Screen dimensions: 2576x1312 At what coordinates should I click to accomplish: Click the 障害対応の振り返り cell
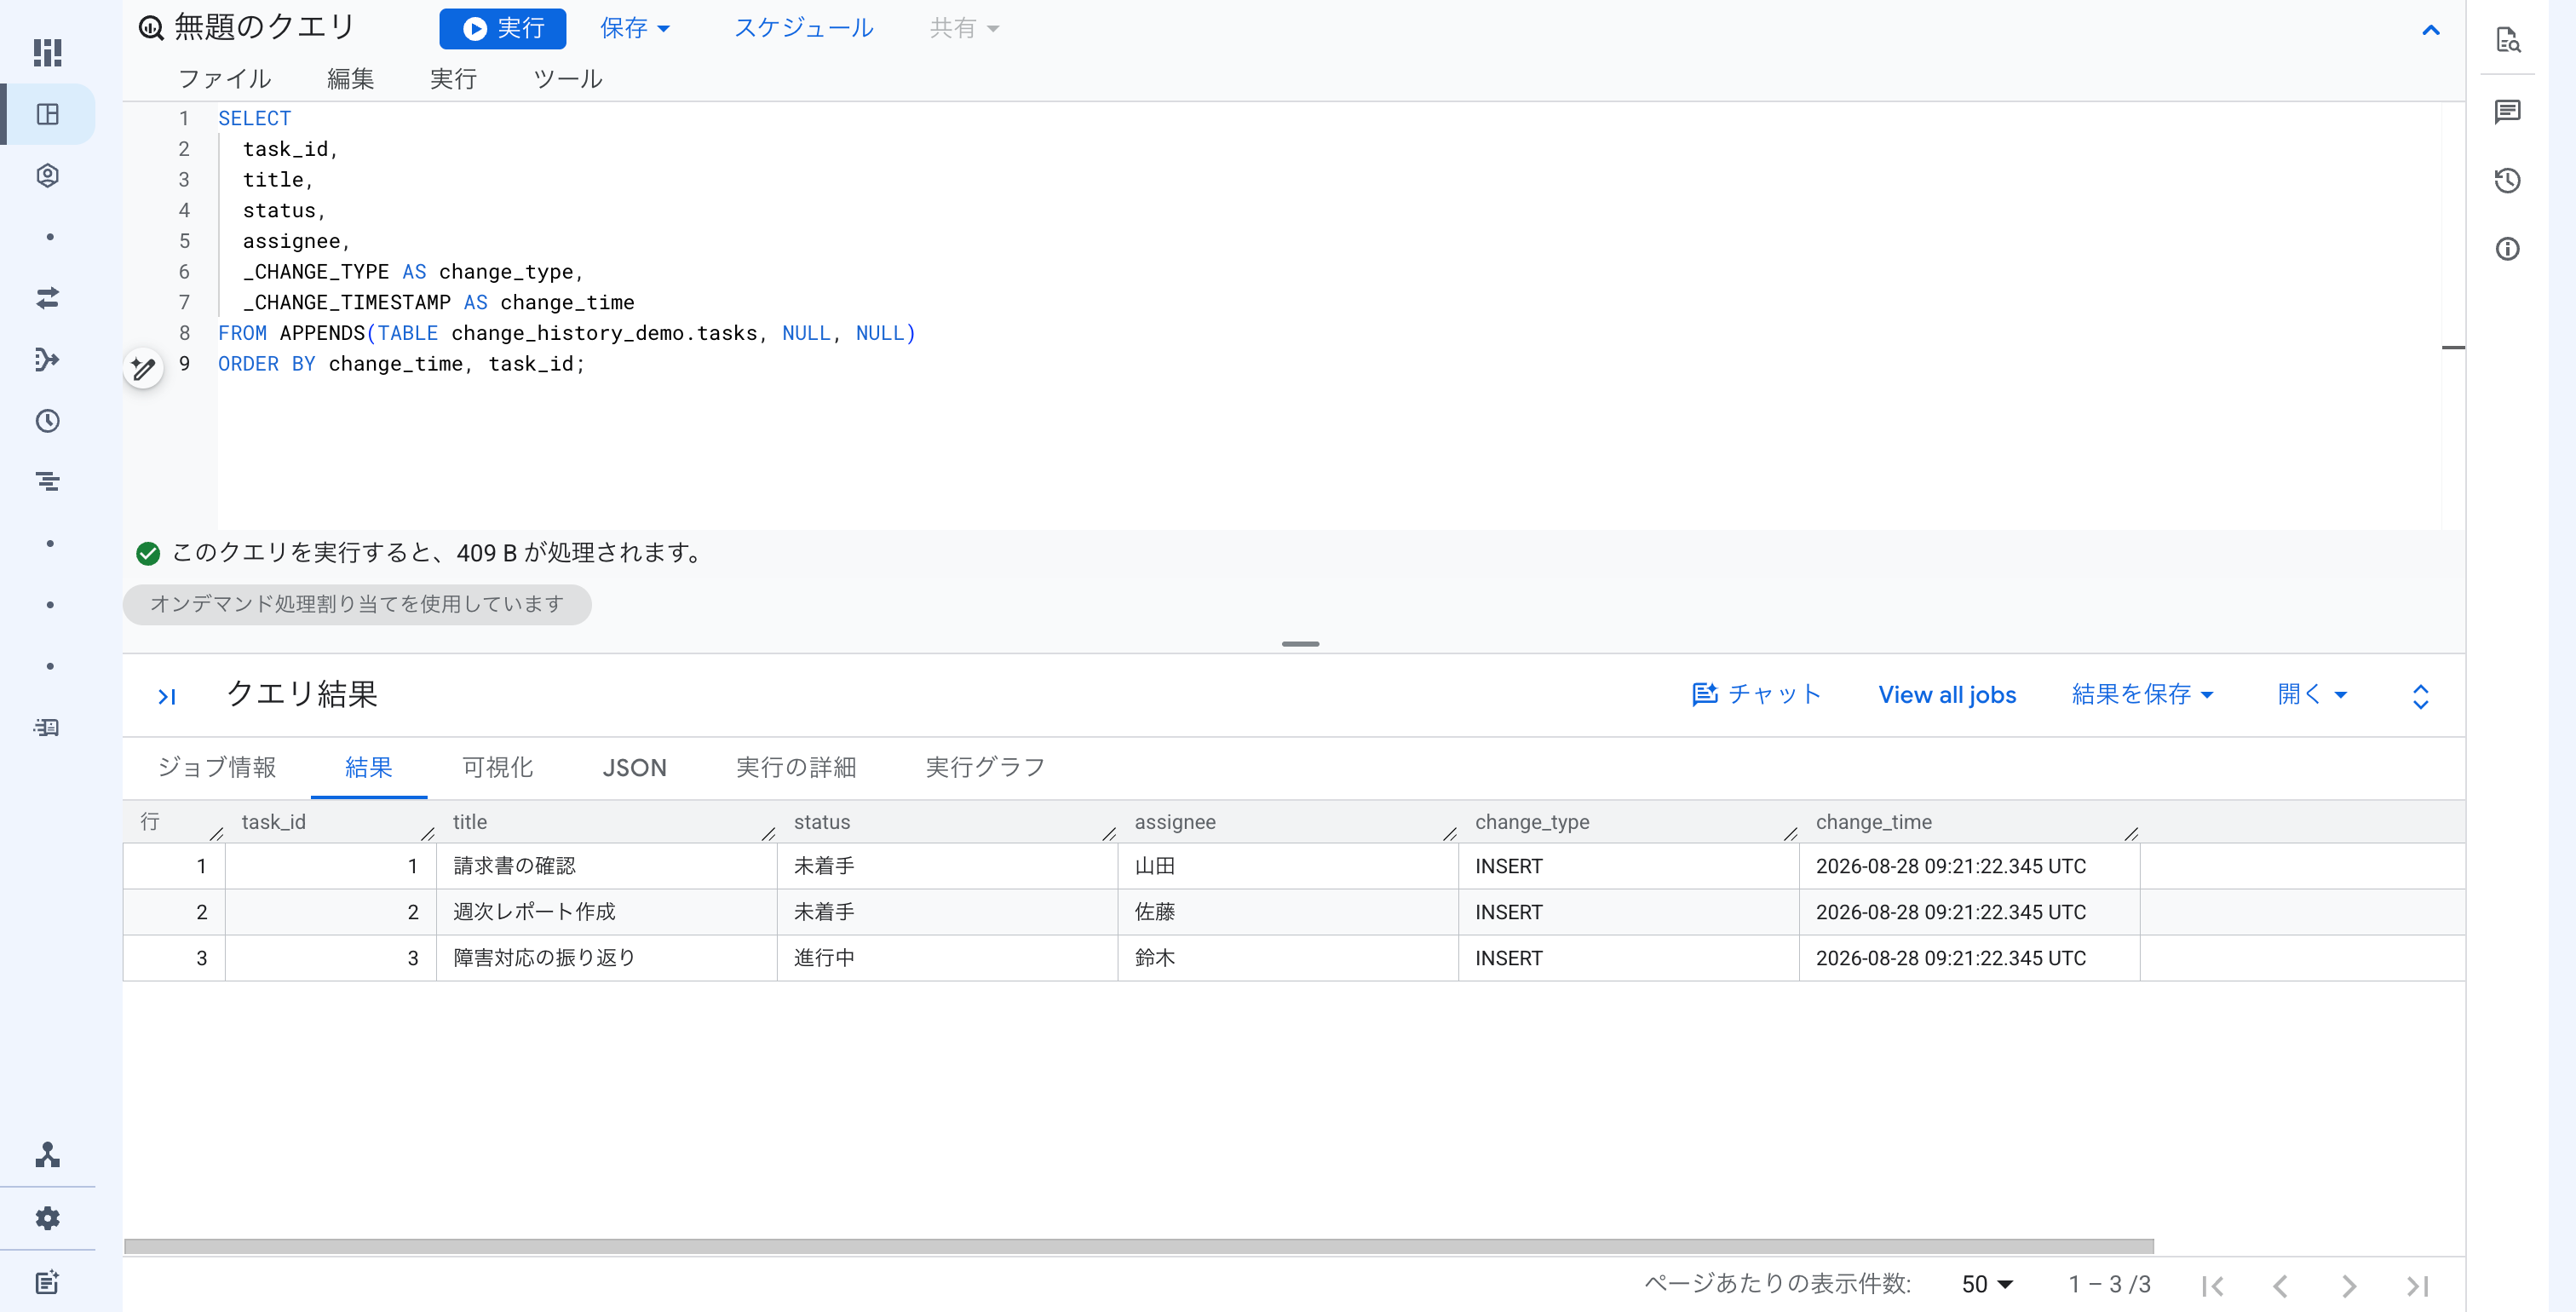point(606,958)
